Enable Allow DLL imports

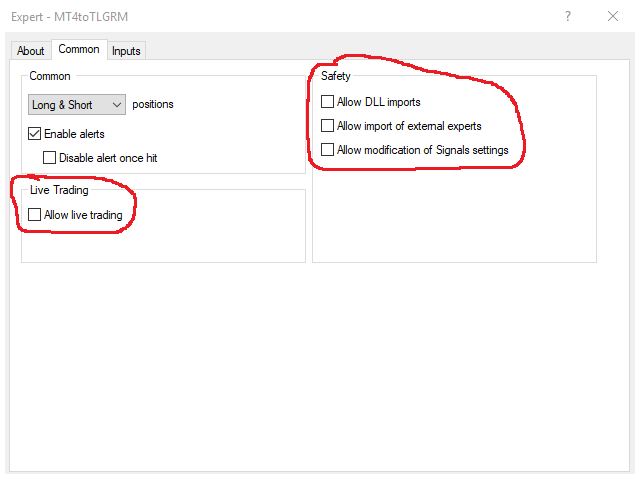point(327,101)
